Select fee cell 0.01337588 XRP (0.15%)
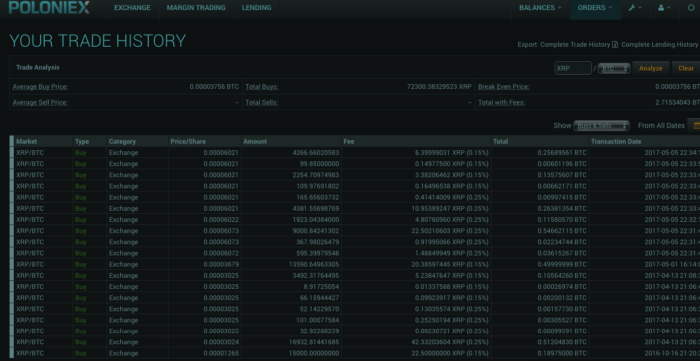Screen dimensions: 700x361 click(x=452, y=286)
